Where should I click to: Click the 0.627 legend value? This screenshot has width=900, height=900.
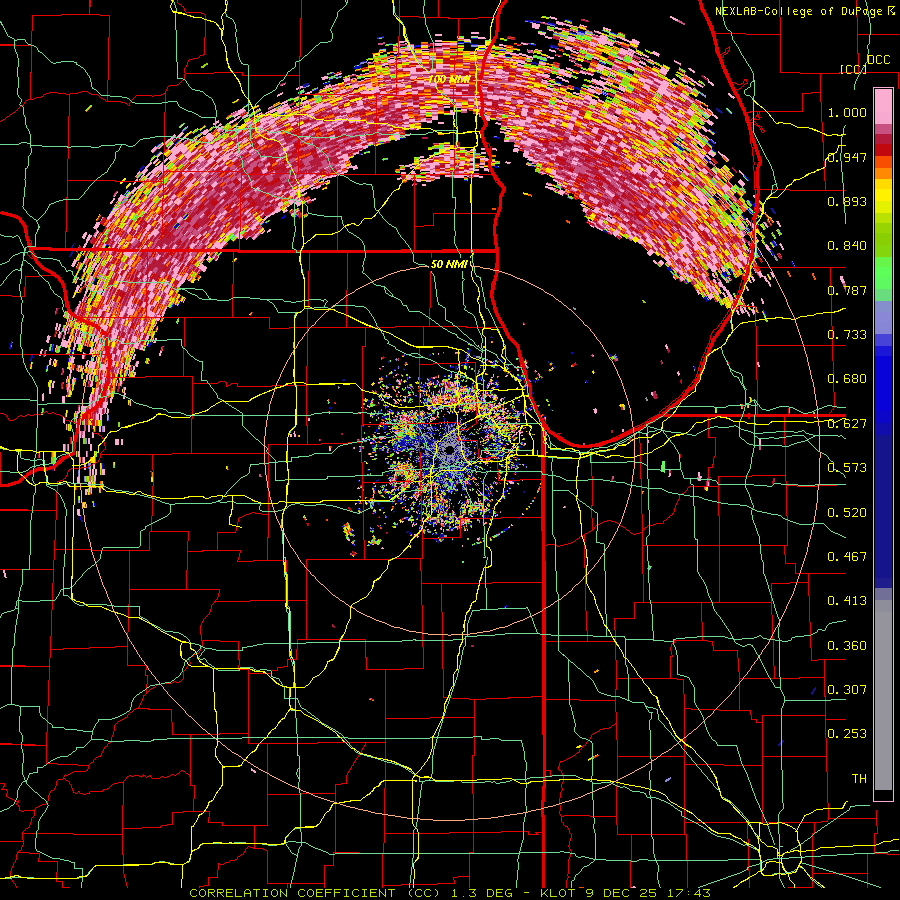[x=847, y=424]
